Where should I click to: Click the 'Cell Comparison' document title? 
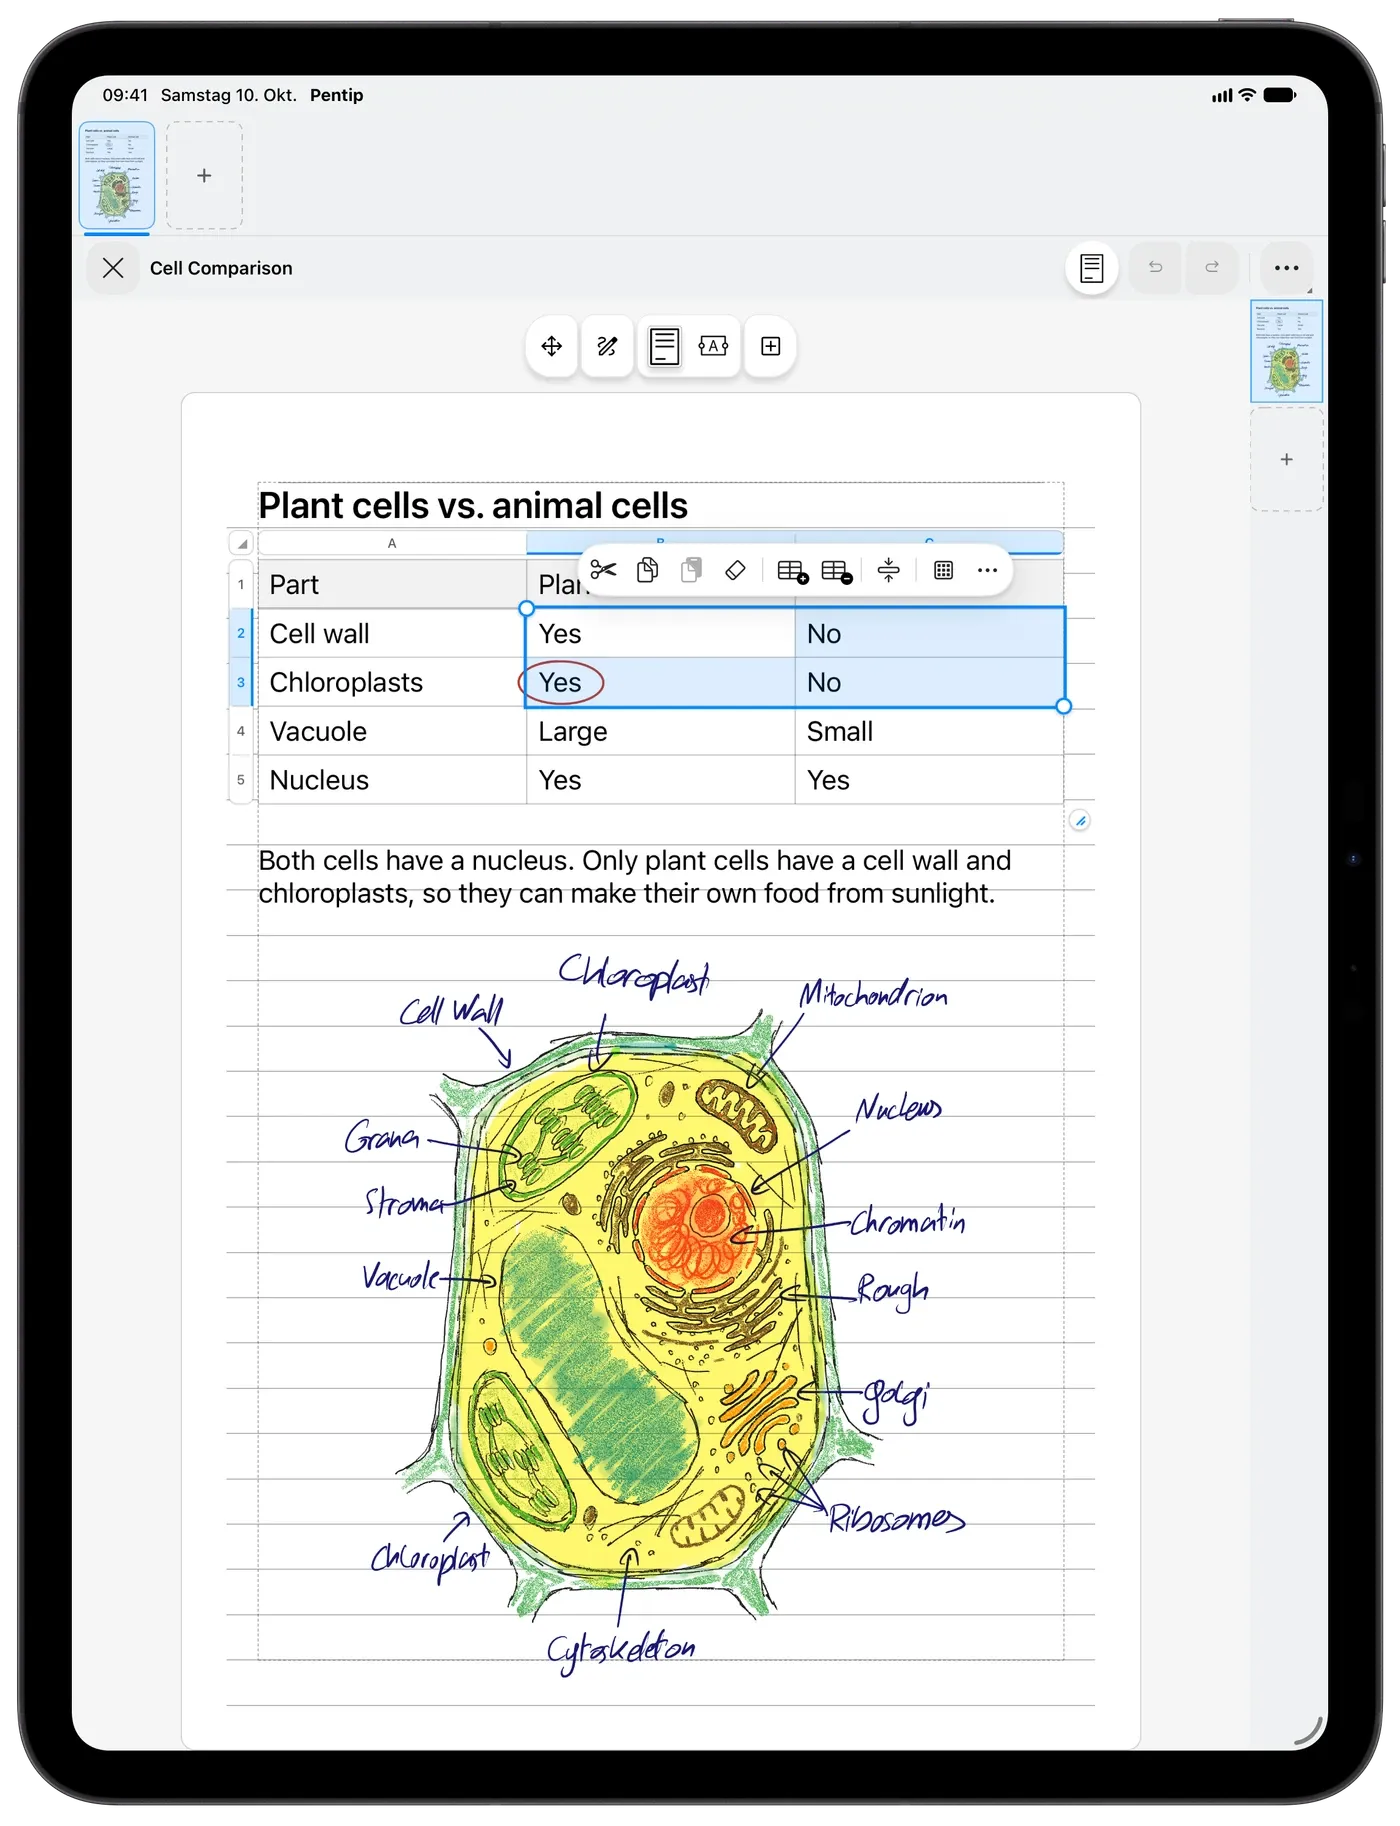pos(221,268)
